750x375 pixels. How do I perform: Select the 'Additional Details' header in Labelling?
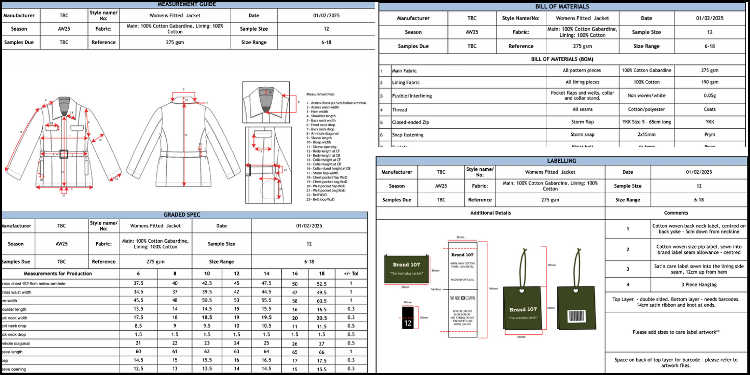[x=491, y=213]
